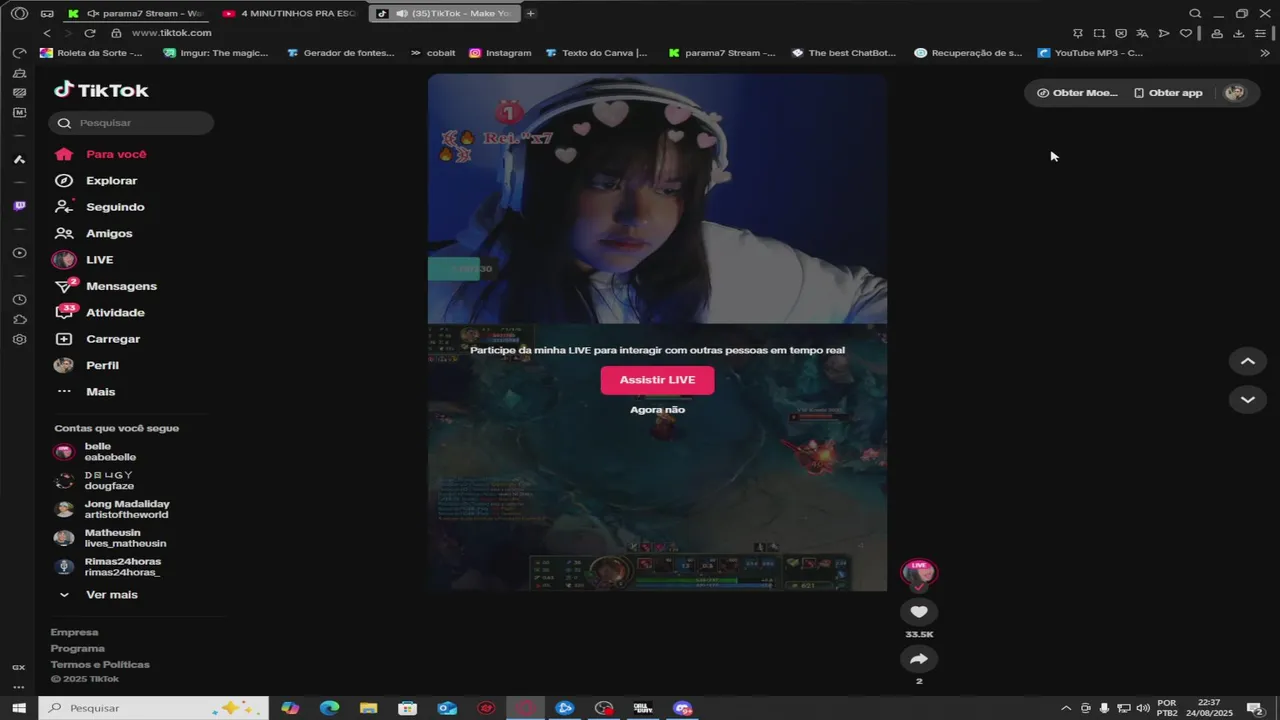Click the Obter Moedas button
Viewport: 1280px width, 720px height.
[x=1077, y=93]
